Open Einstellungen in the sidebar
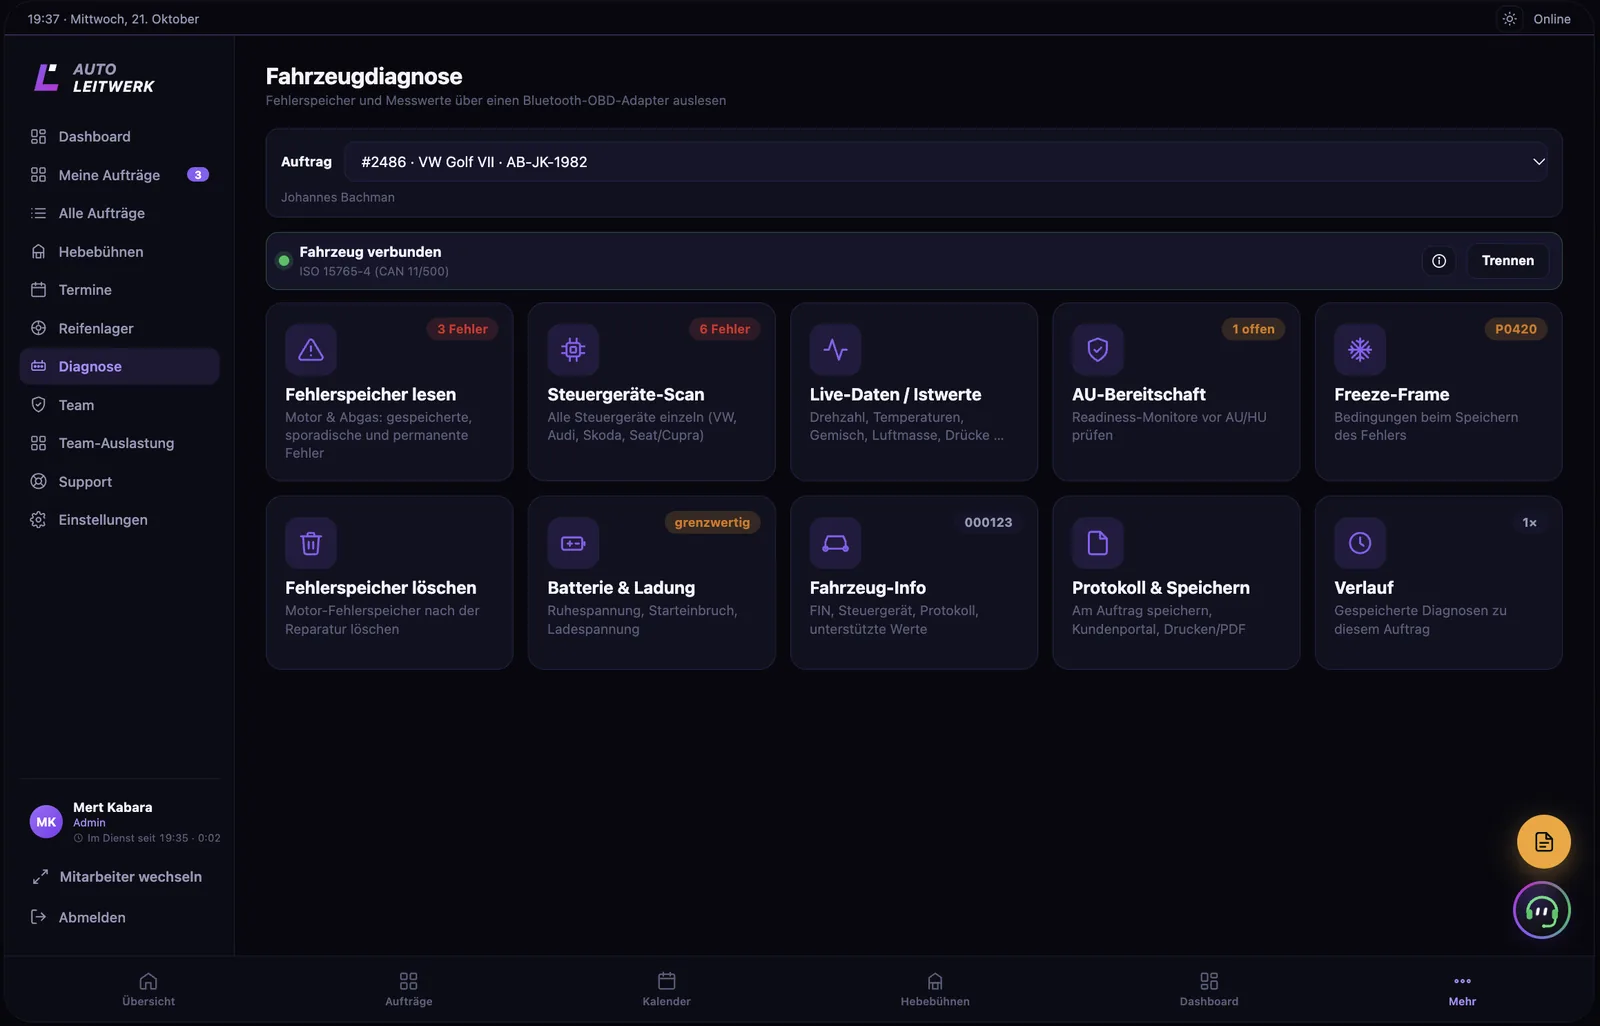The height and width of the screenshot is (1026, 1600). 119,520
